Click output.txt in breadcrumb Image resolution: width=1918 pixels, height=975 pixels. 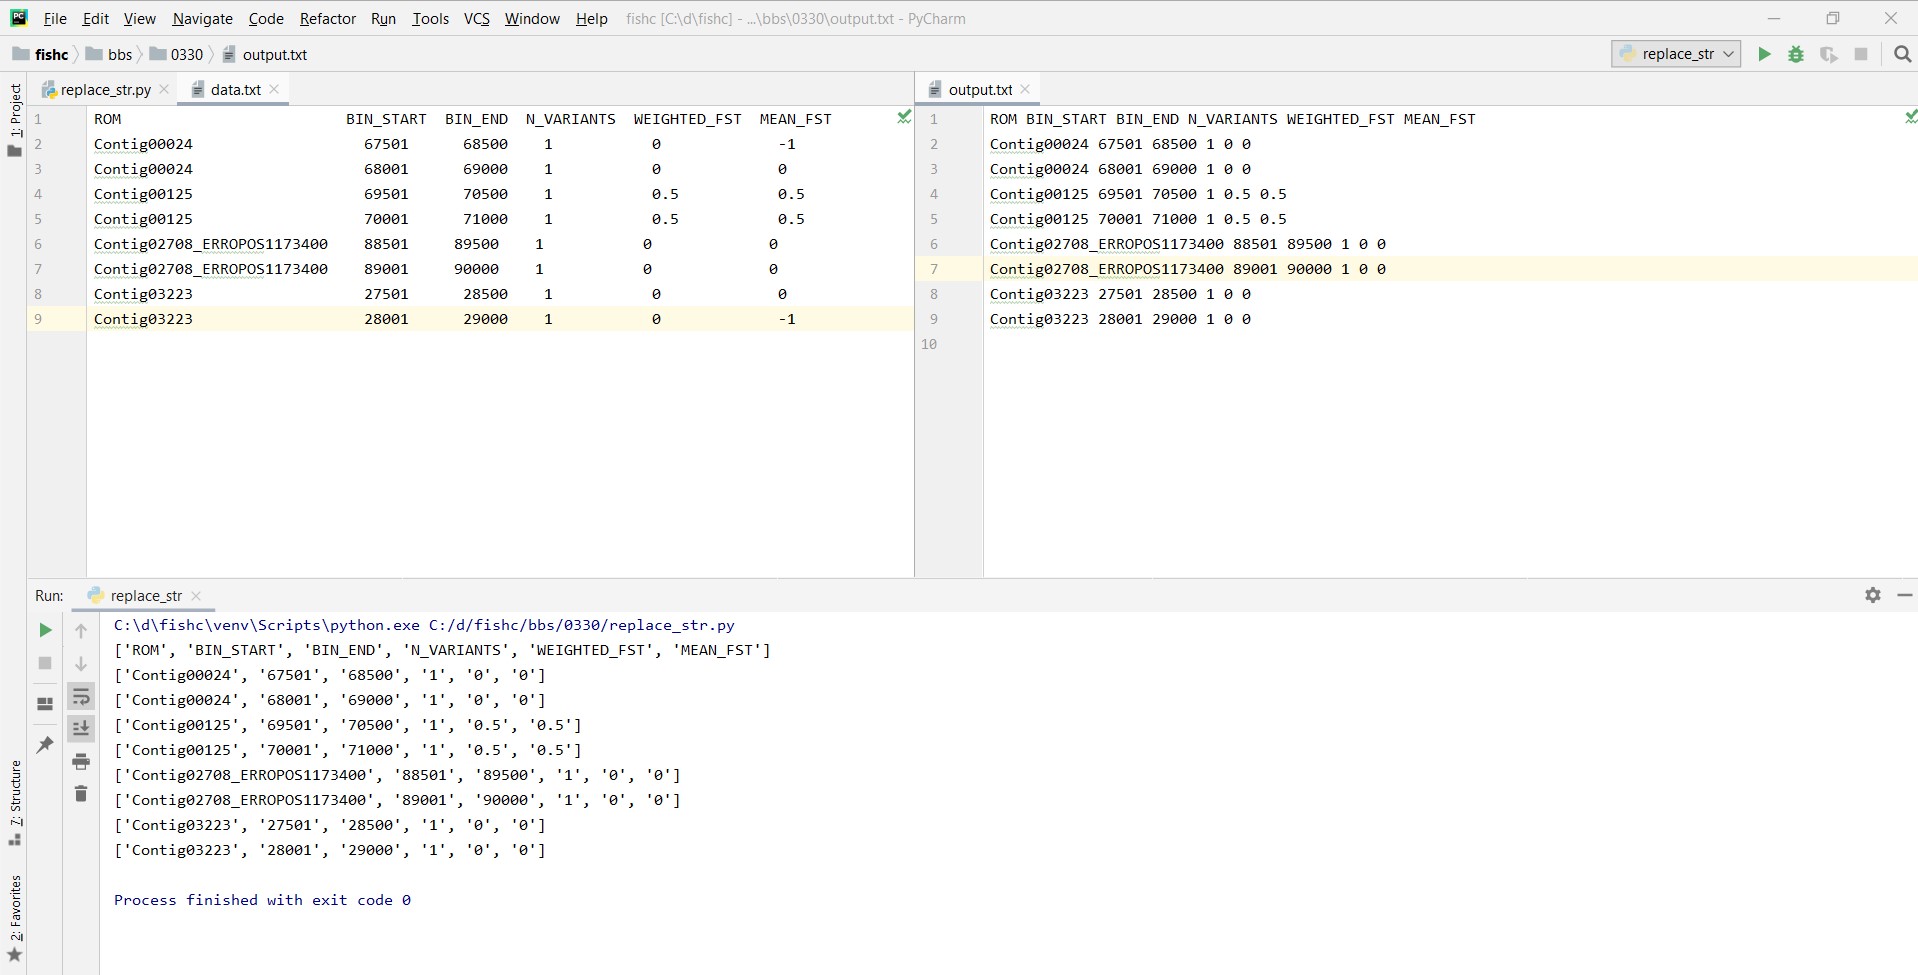click(265, 54)
